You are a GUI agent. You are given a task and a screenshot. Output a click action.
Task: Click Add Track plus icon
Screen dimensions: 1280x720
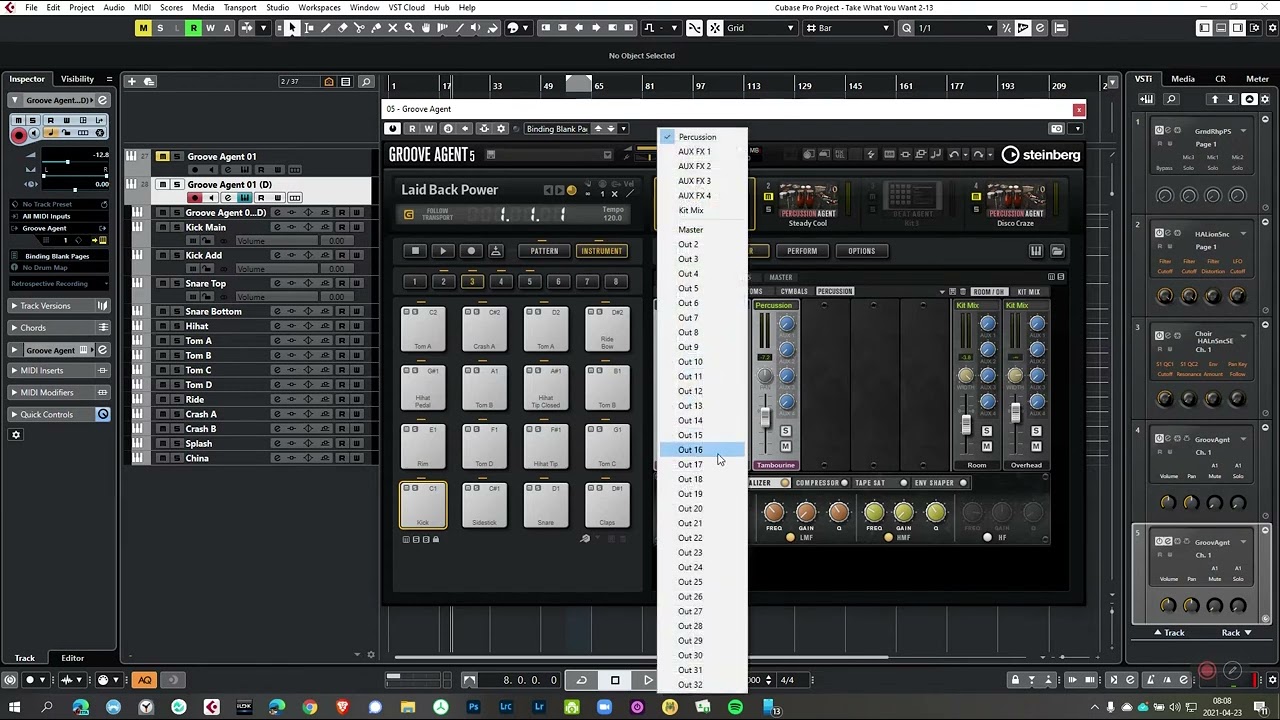click(131, 81)
